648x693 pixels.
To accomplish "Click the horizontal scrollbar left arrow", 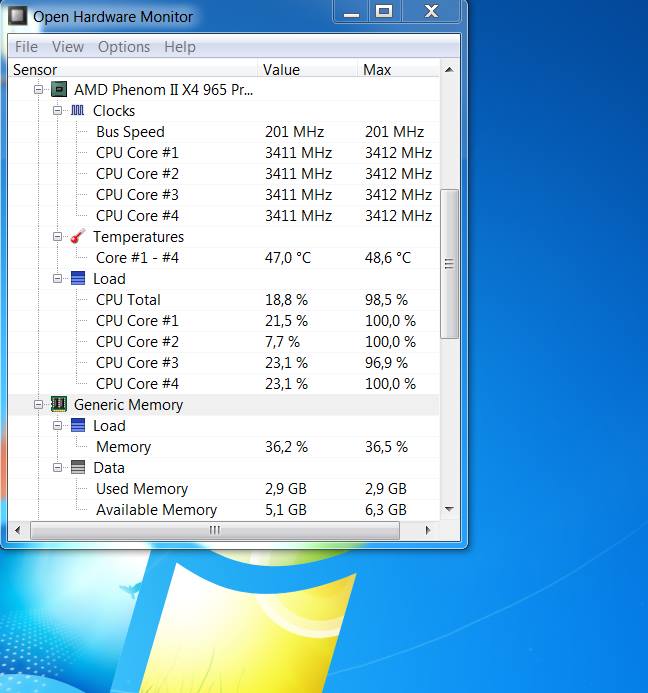I will [18, 530].
